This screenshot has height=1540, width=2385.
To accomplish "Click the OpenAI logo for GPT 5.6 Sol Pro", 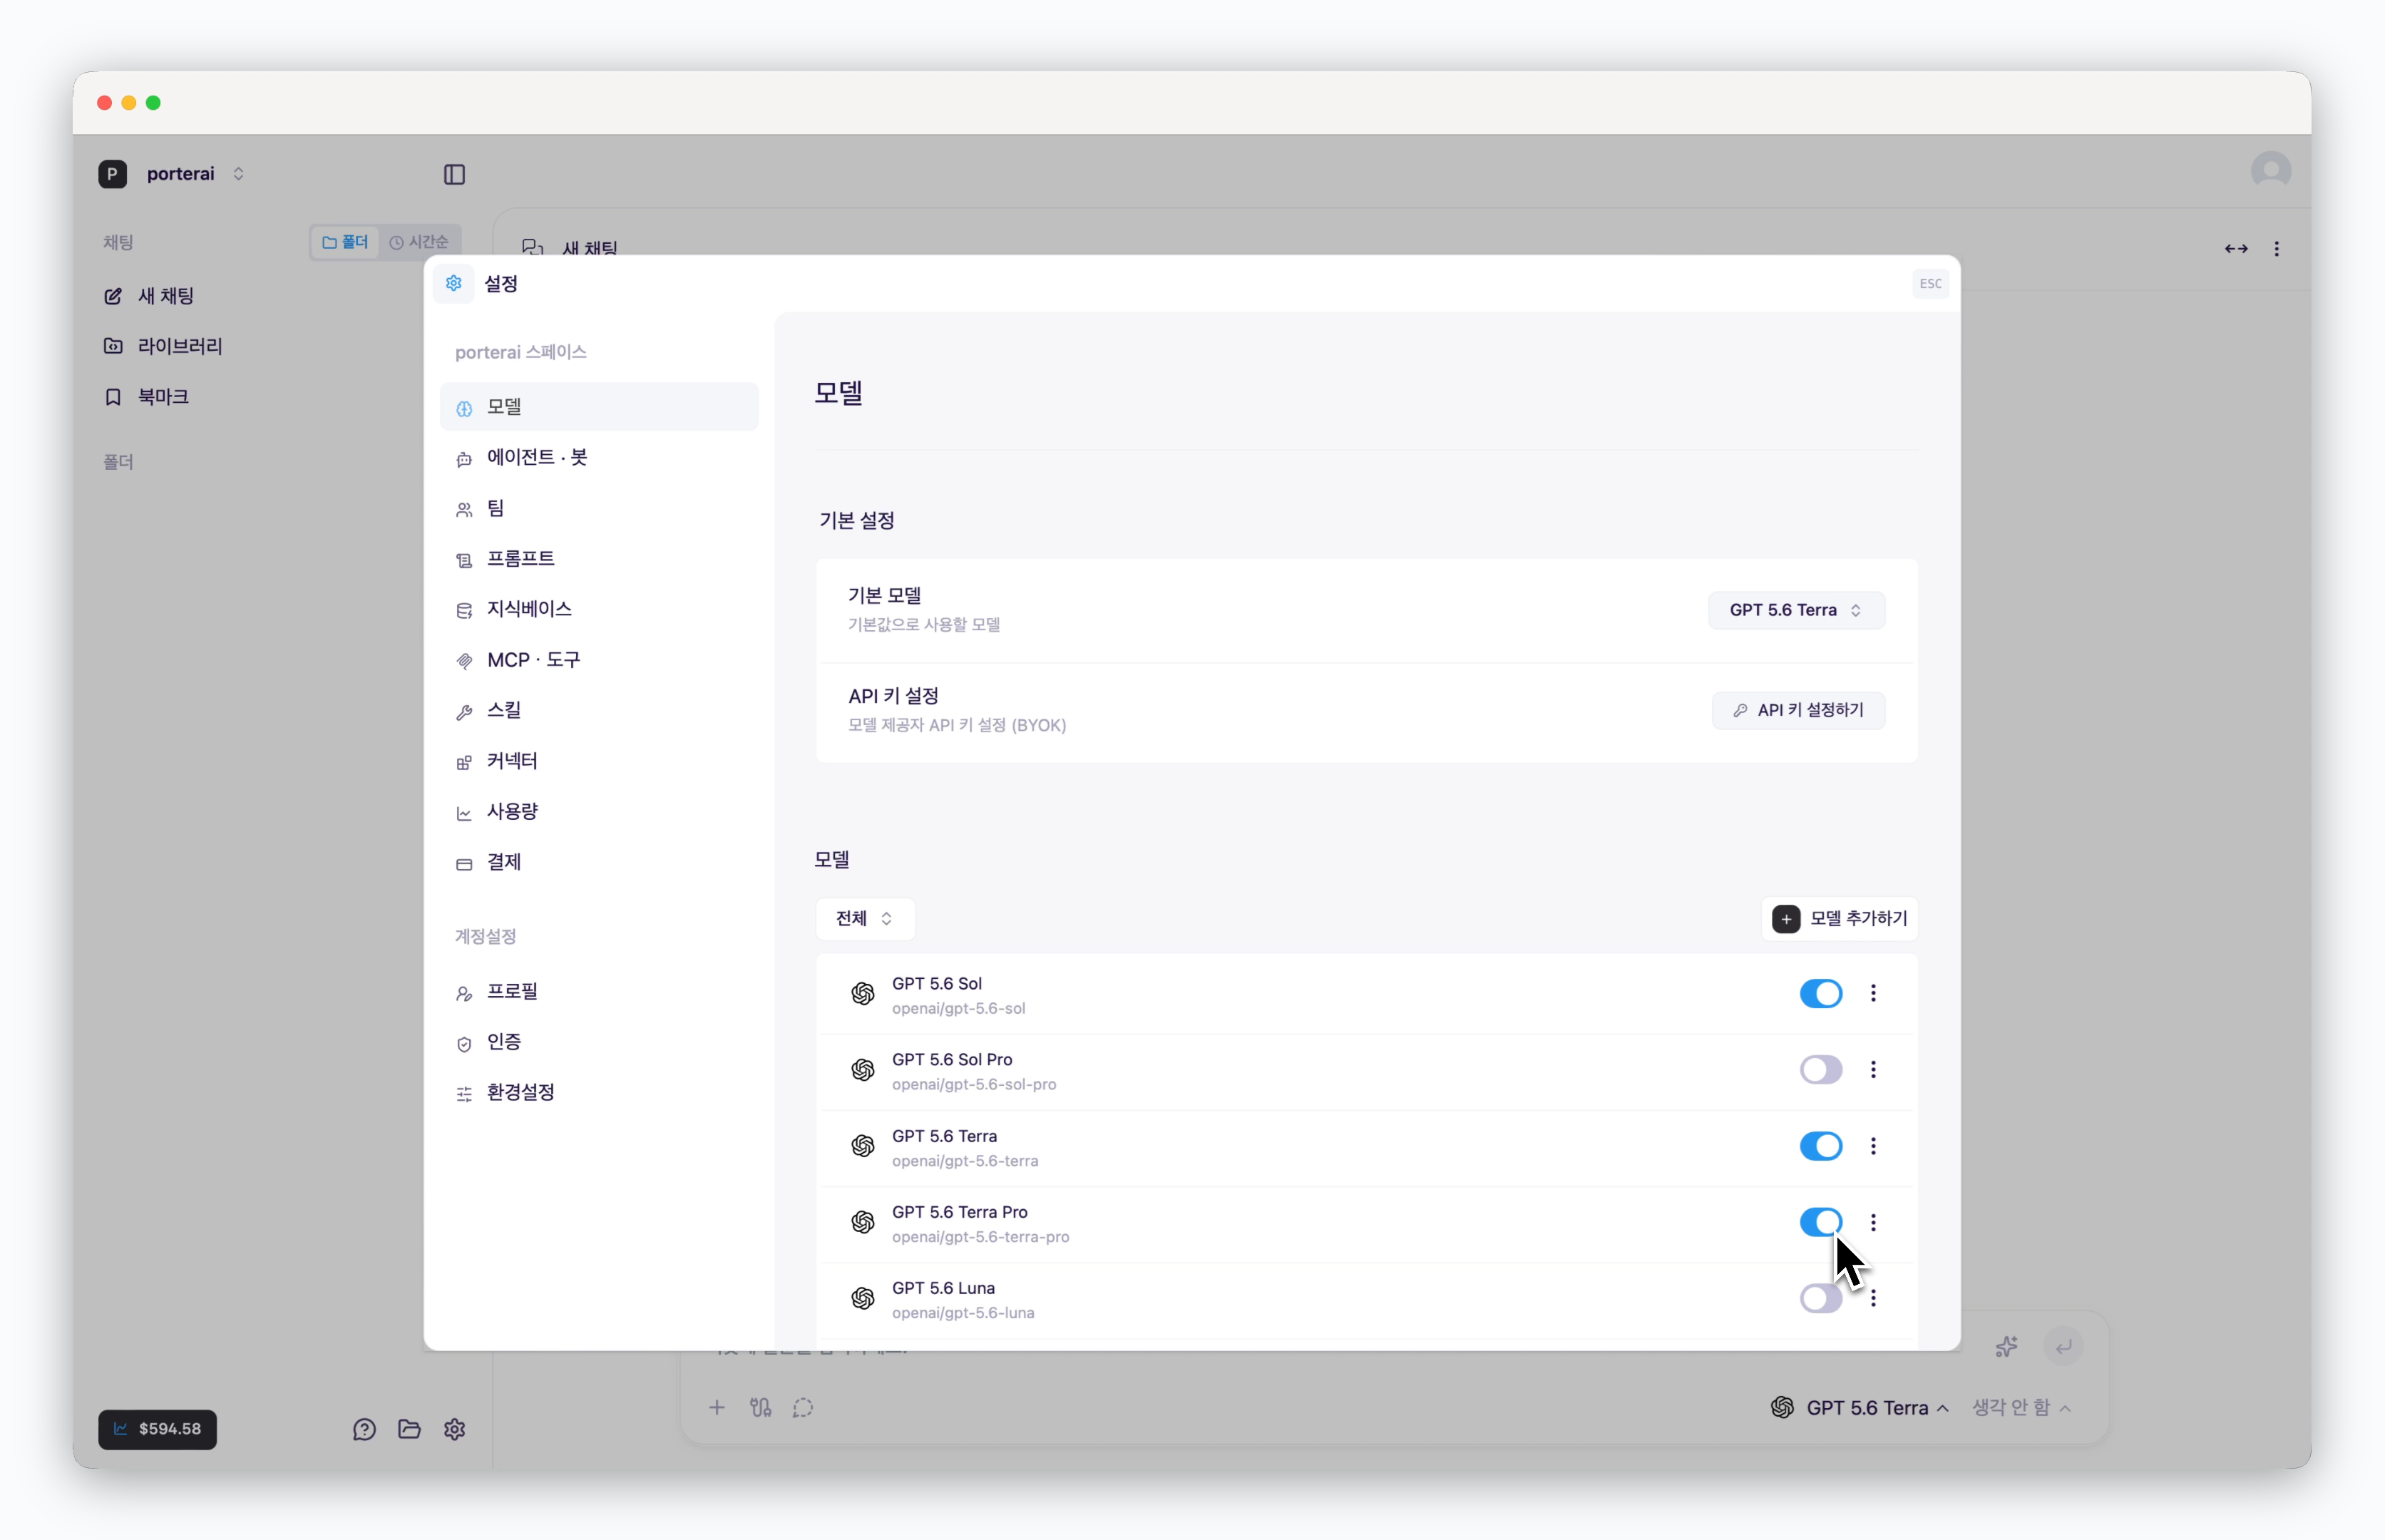I will (x=862, y=1070).
